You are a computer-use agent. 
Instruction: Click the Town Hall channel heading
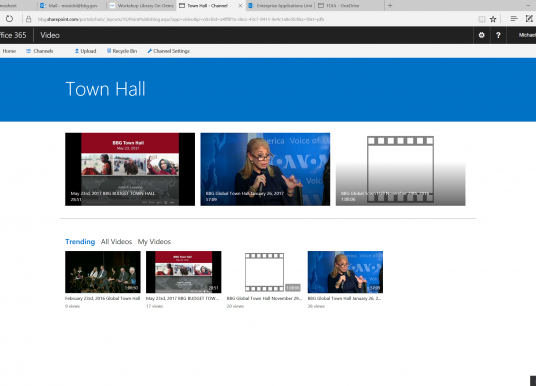tap(105, 89)
